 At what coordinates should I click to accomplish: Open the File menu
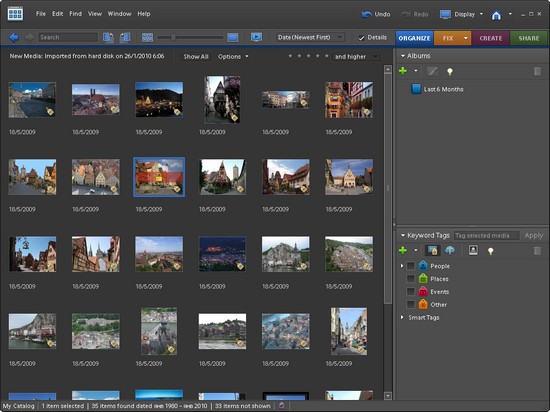(x=41, y=14)
